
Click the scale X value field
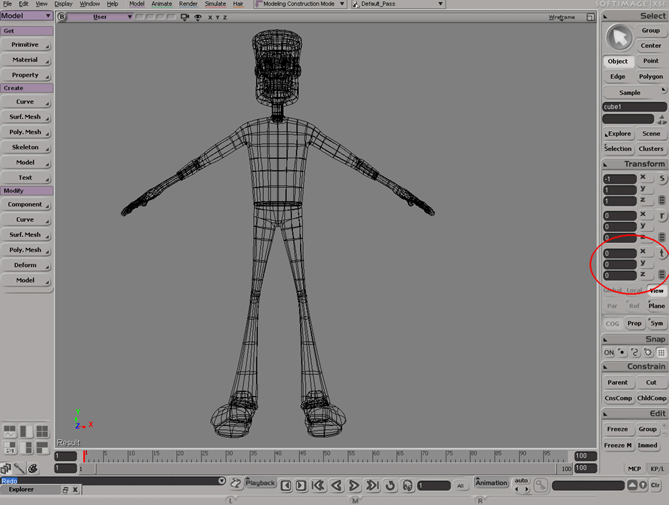click(x=619, y=179)
